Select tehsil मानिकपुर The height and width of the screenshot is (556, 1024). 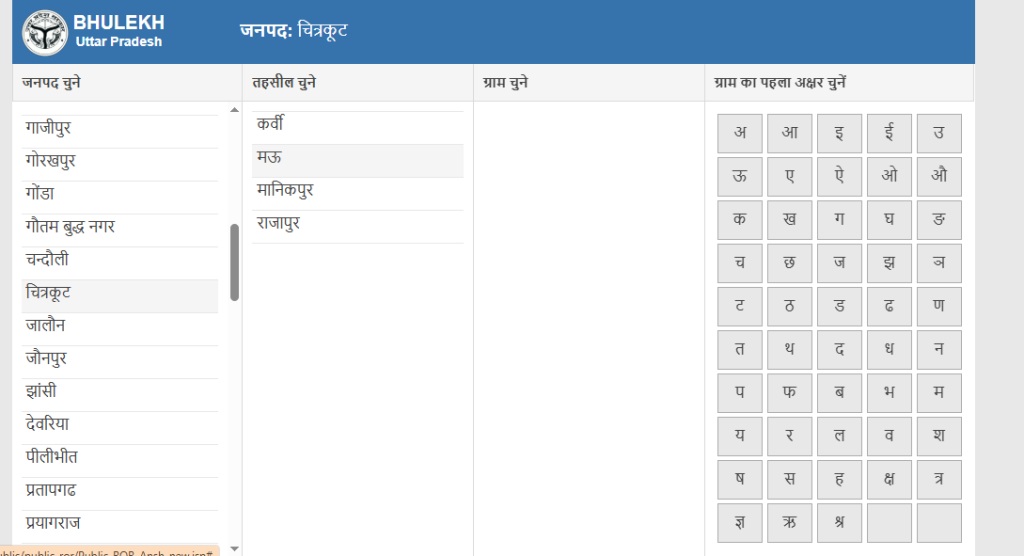(357, 193)
